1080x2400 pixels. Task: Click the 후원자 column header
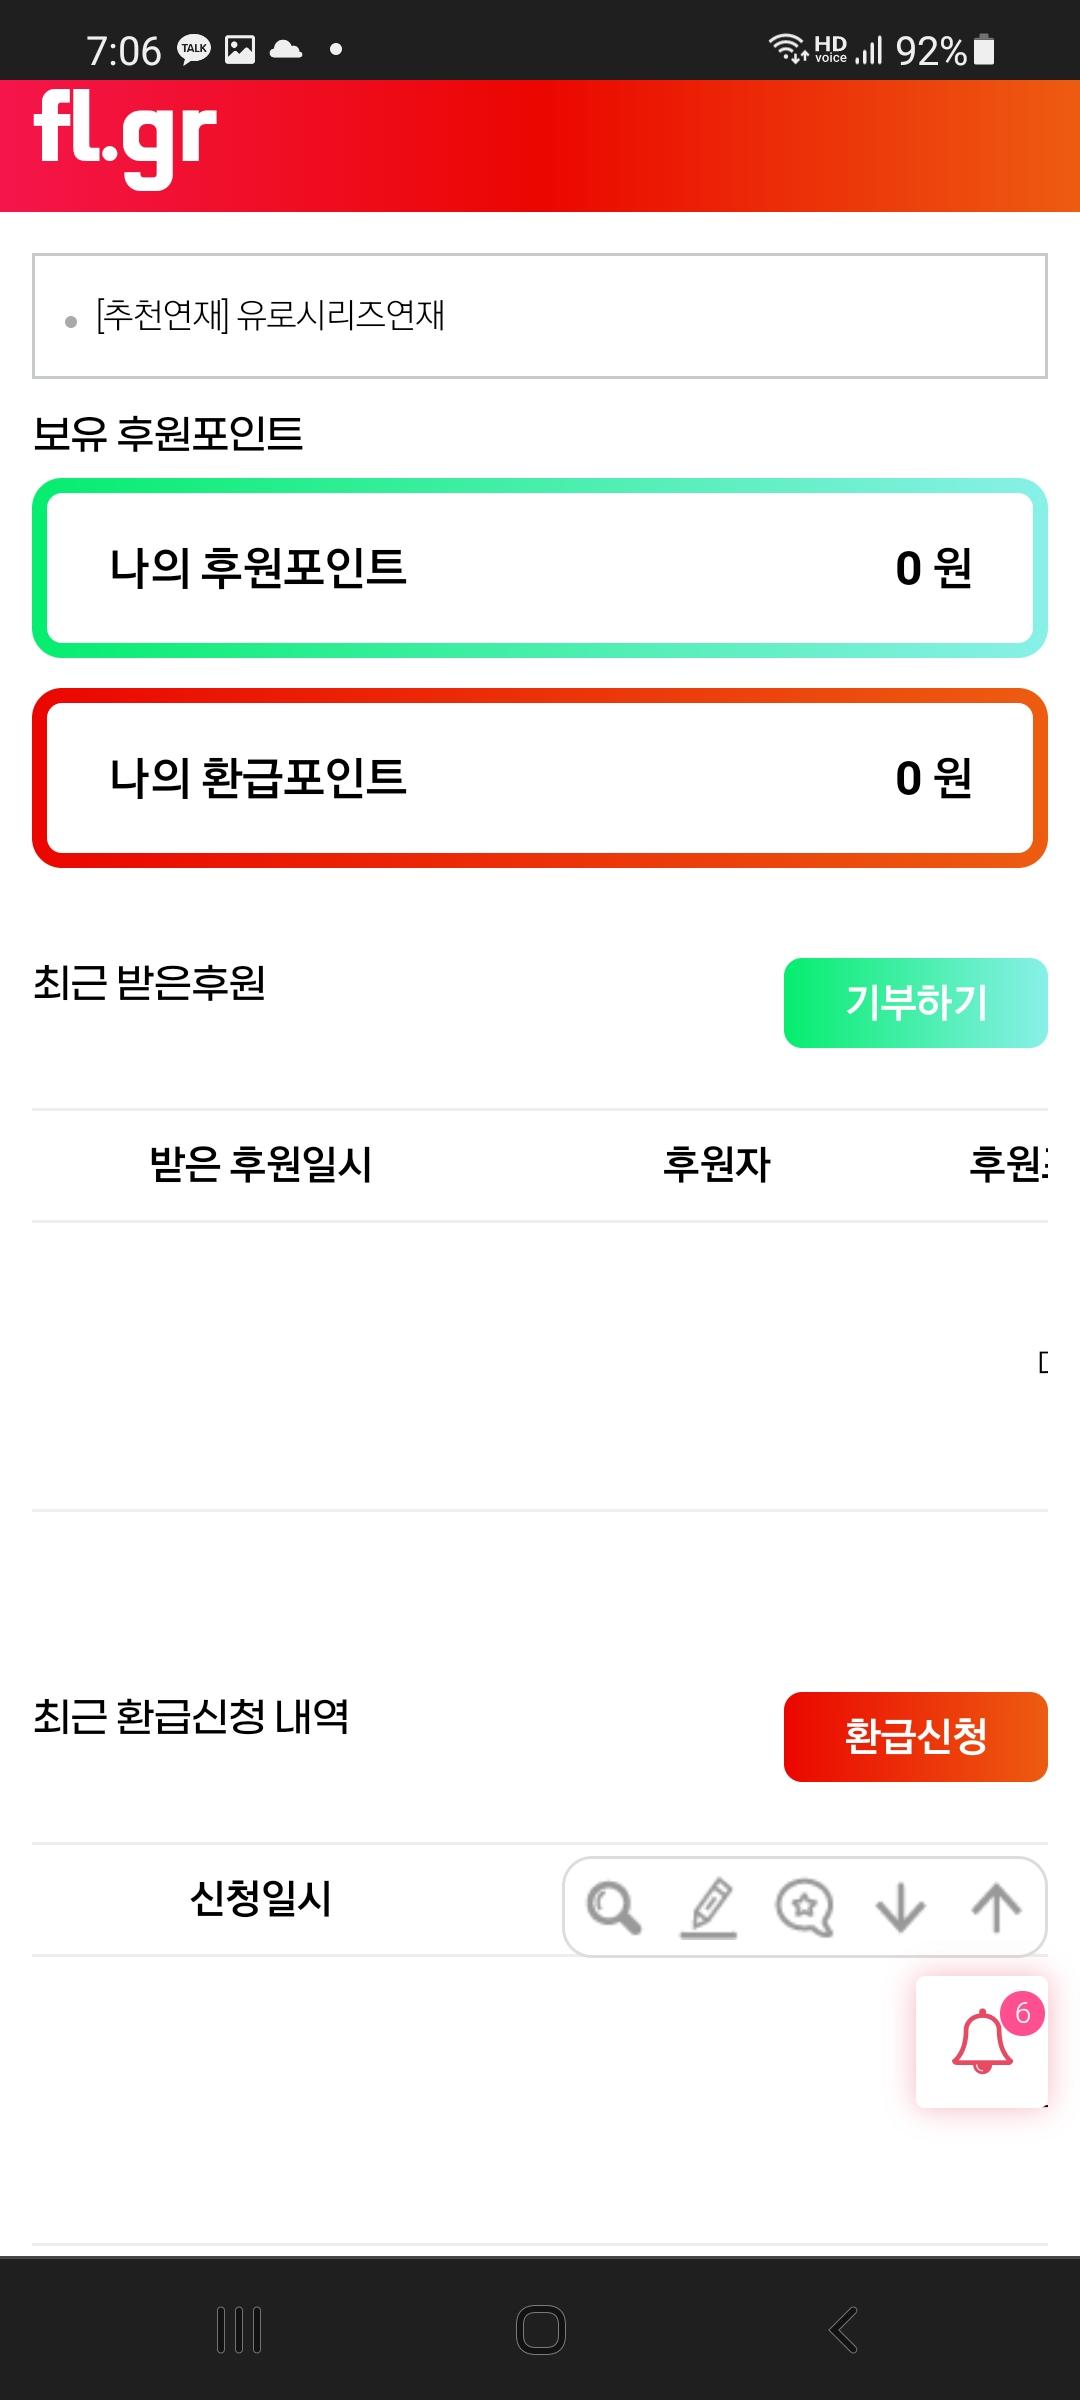tap(717, 1164)
